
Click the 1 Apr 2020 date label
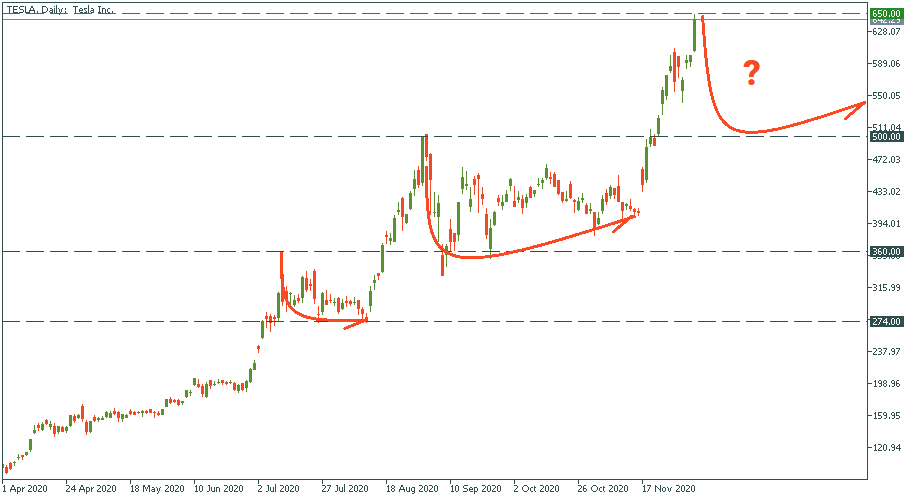pyautogui.click(x=25, y=489)
